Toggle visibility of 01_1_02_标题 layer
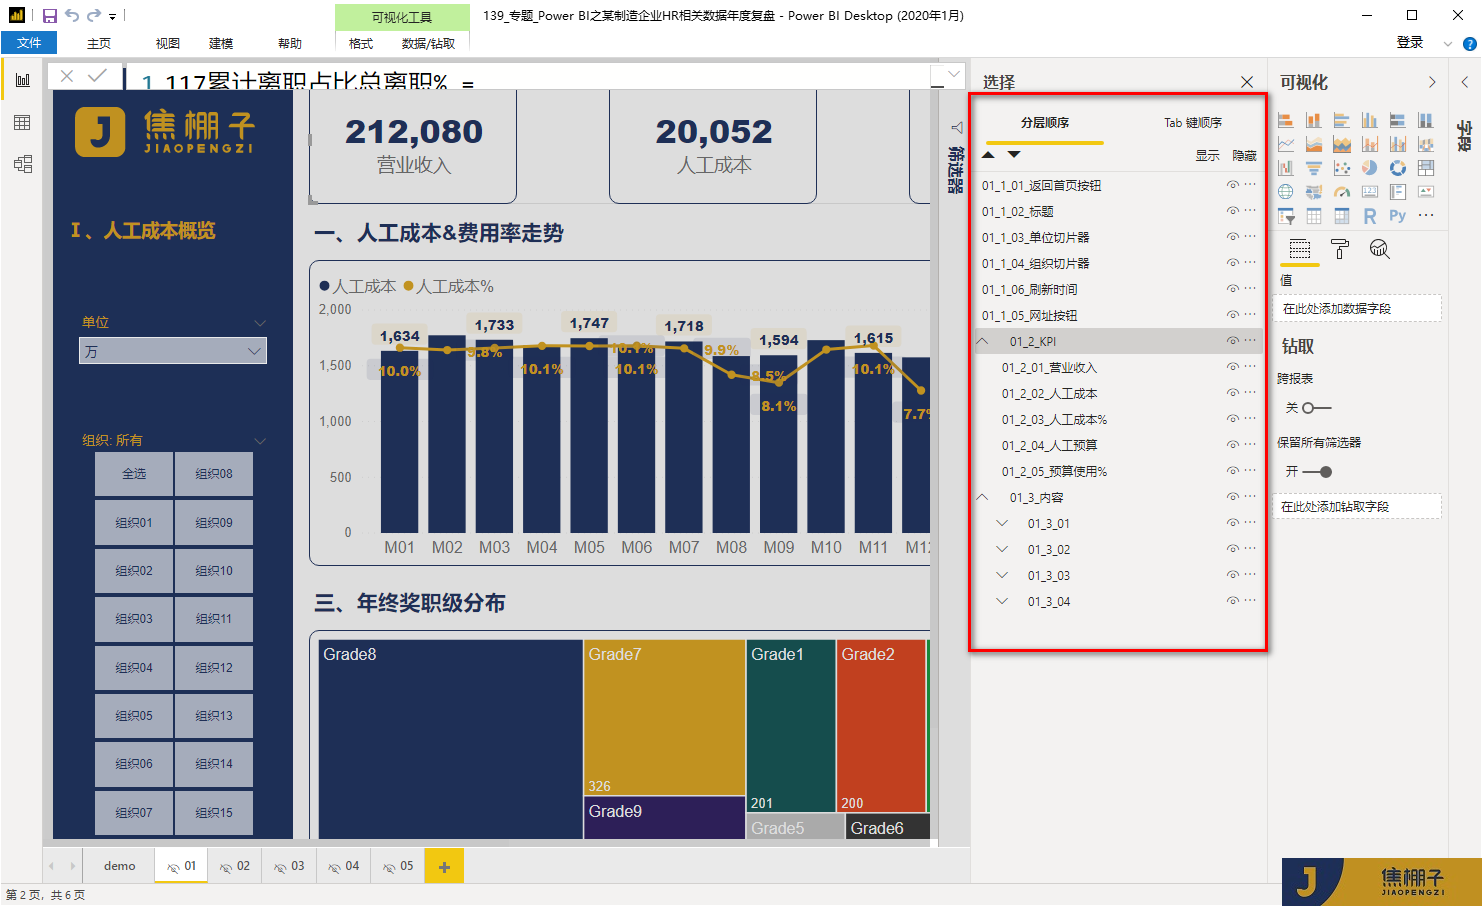This screenshot has width=1482, height=906. (1233, 211)
